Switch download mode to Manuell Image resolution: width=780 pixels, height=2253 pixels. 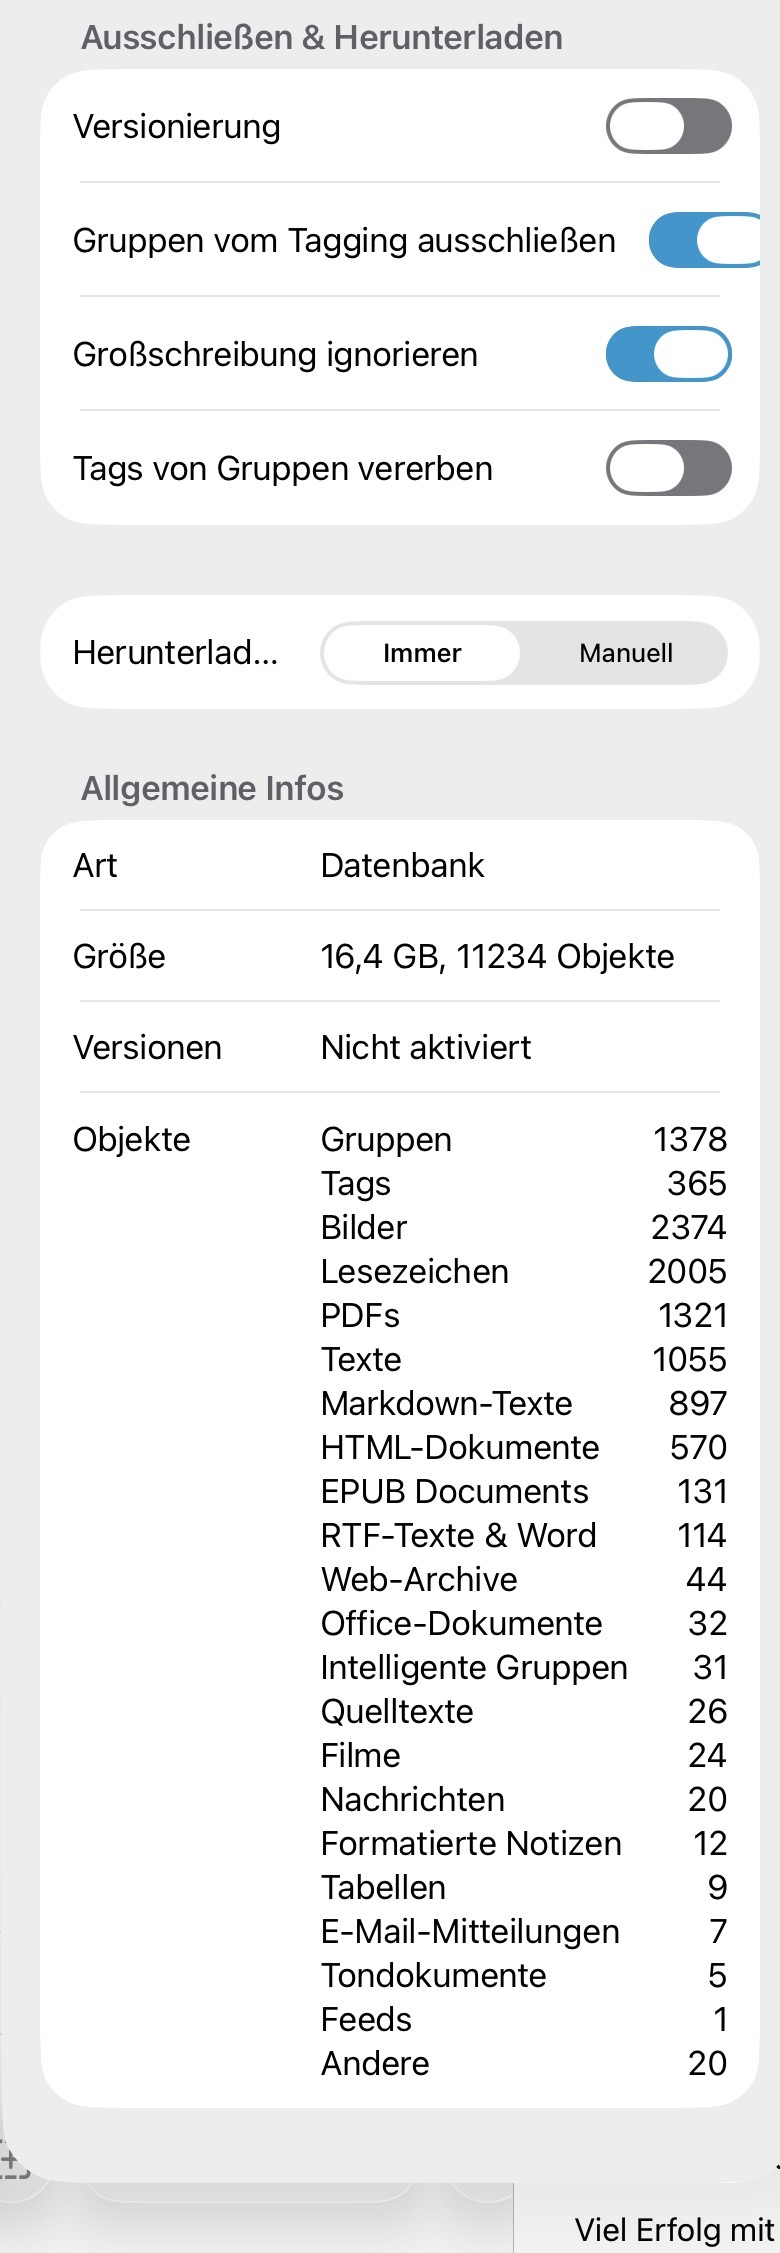click(x=626, y=653)
